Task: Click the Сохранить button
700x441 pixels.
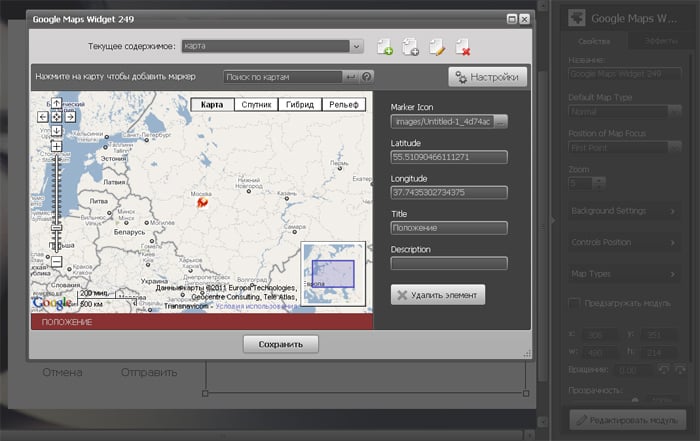Action: (280, 344)
